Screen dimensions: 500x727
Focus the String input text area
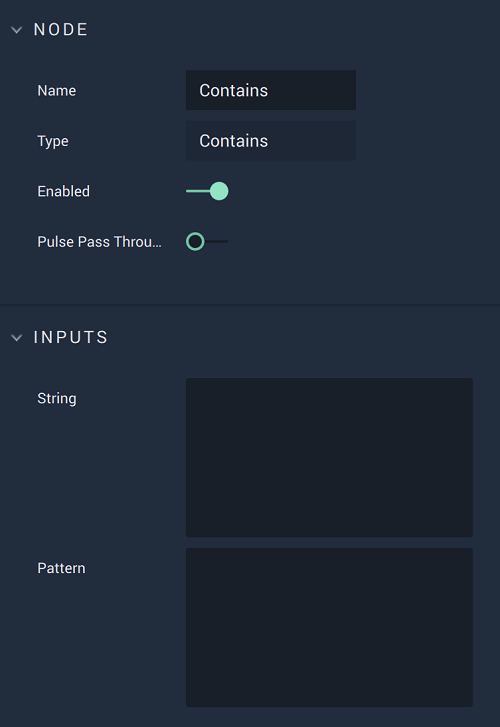pyautogui.click(x=329, y=458)
